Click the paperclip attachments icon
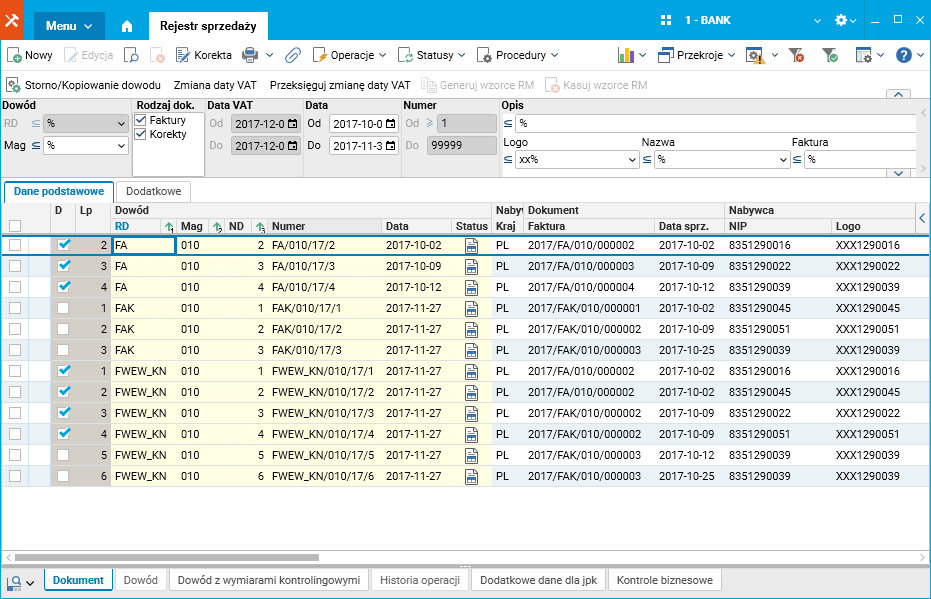 [x=293, y=55]
